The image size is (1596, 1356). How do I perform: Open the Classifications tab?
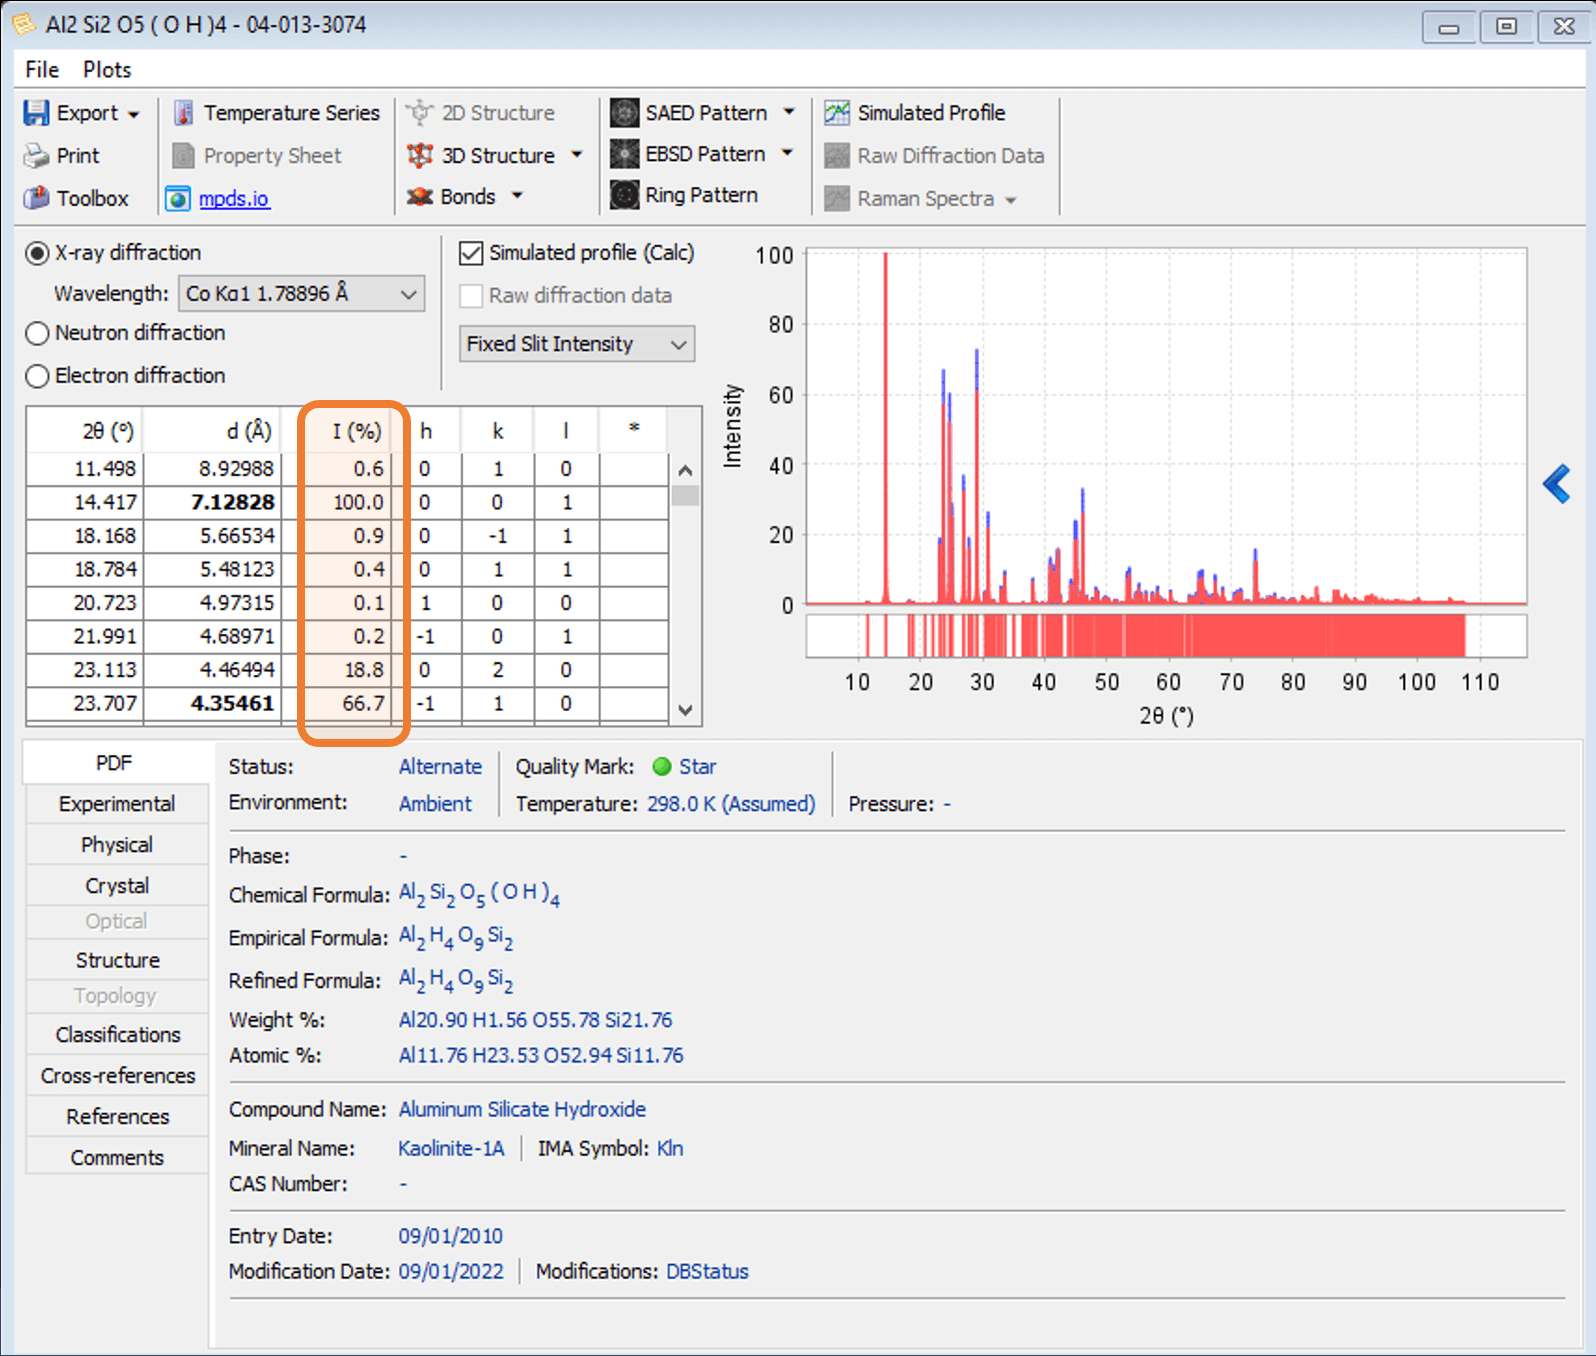click(x=117, y=1035)
